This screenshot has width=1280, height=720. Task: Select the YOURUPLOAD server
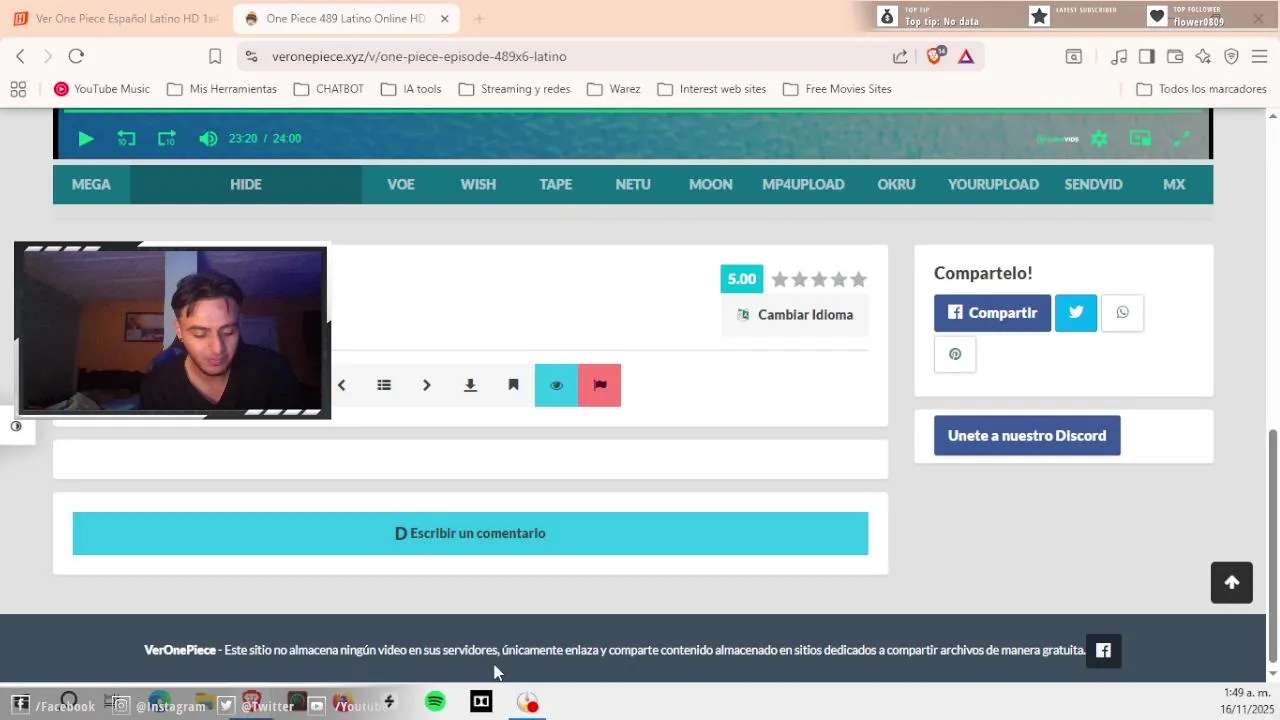(993, 184)
